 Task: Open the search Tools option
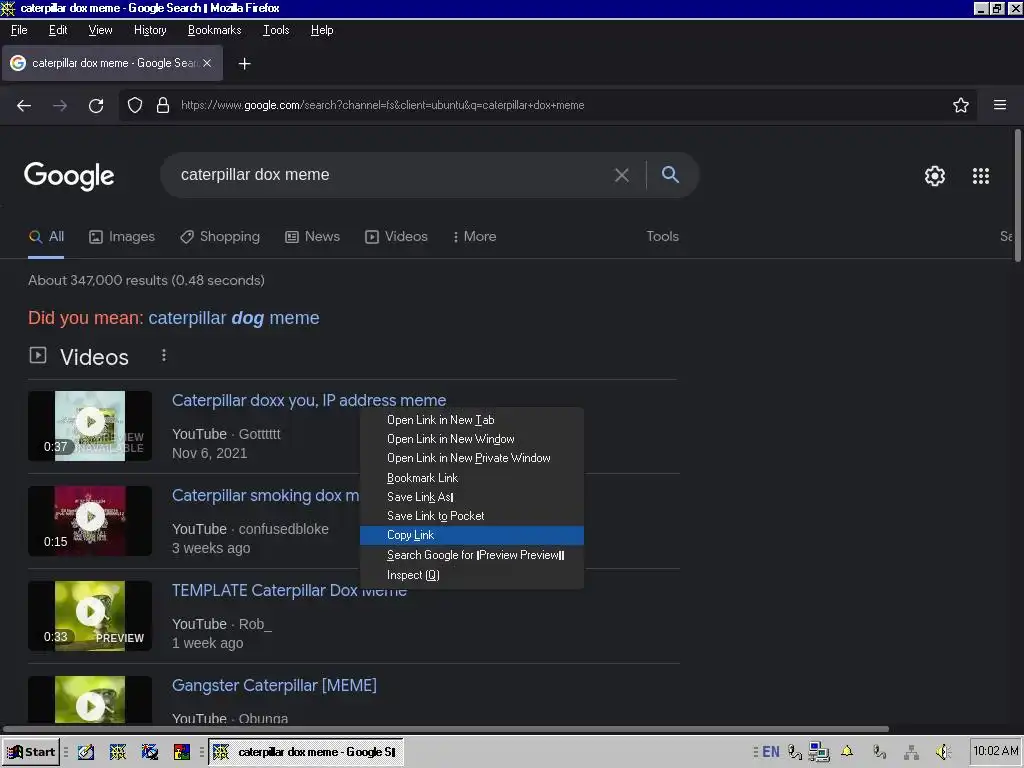point(662,236)
